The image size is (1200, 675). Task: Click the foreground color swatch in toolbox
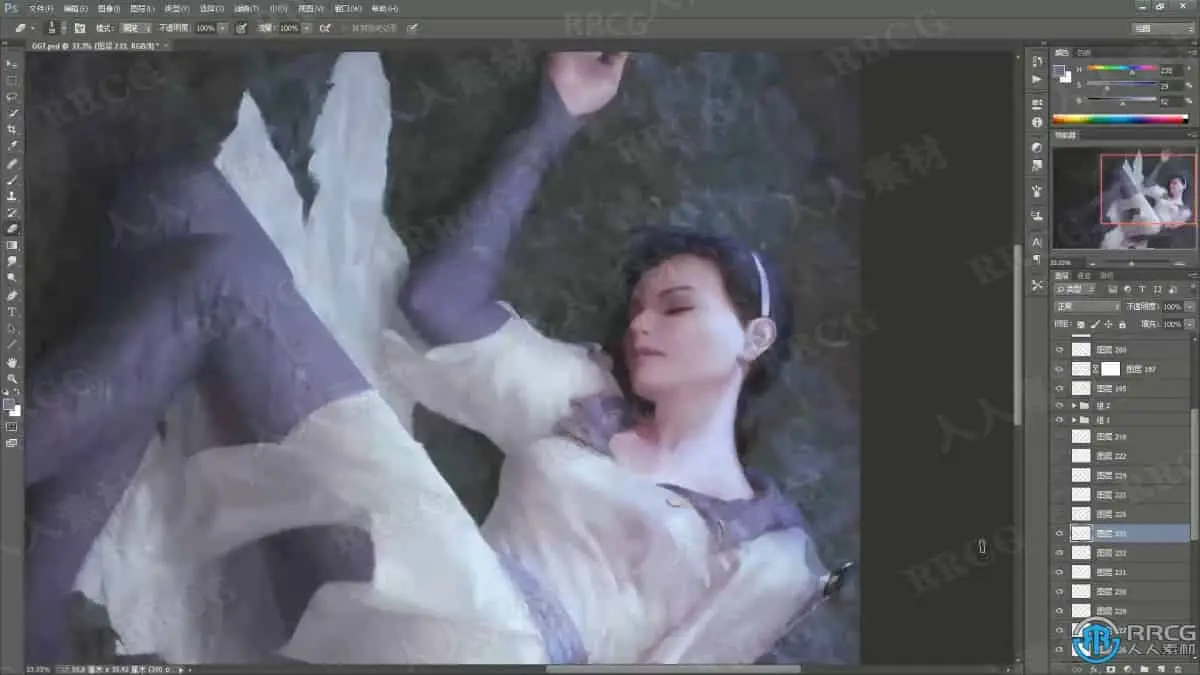click(9, 404)
